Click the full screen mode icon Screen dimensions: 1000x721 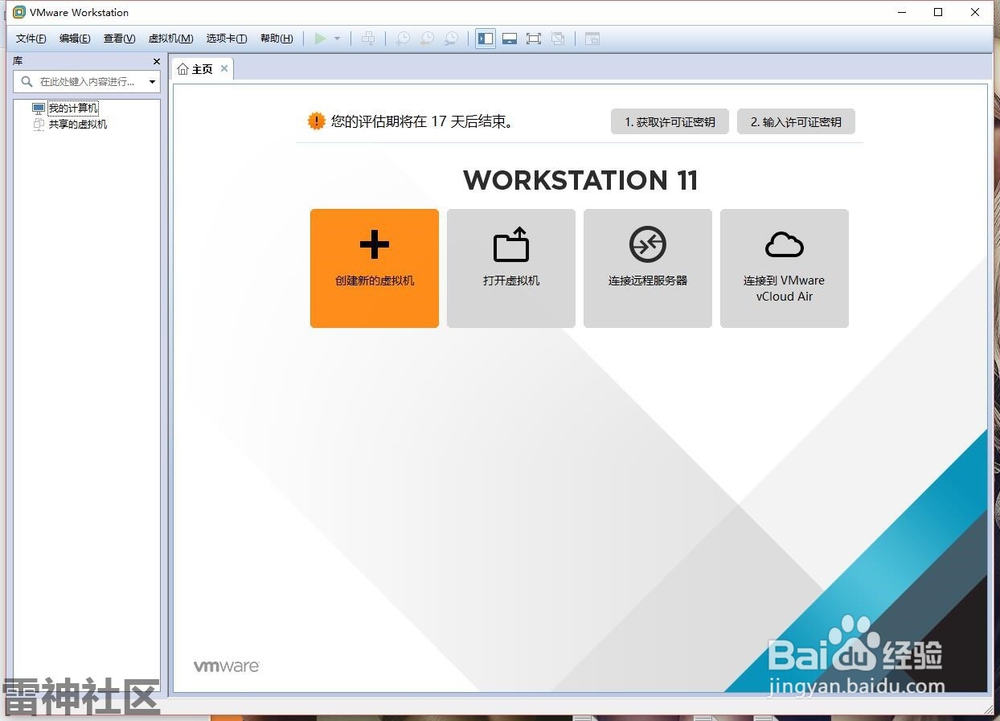[x=534, y=39]
